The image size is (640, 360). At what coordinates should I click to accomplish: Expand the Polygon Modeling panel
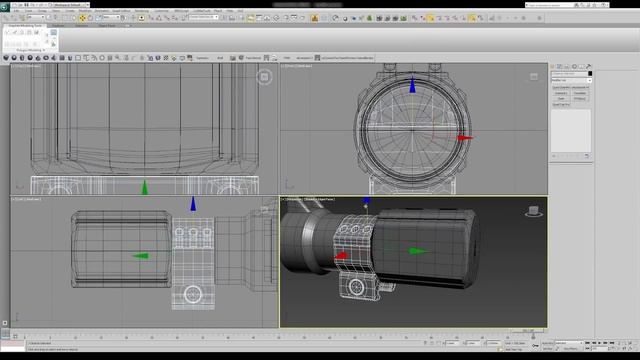pos(31,50)
